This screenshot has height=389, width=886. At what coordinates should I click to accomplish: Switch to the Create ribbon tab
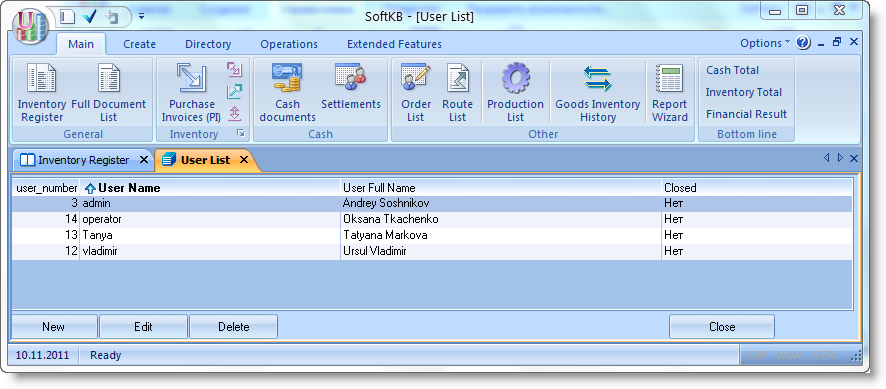(140, 44)
